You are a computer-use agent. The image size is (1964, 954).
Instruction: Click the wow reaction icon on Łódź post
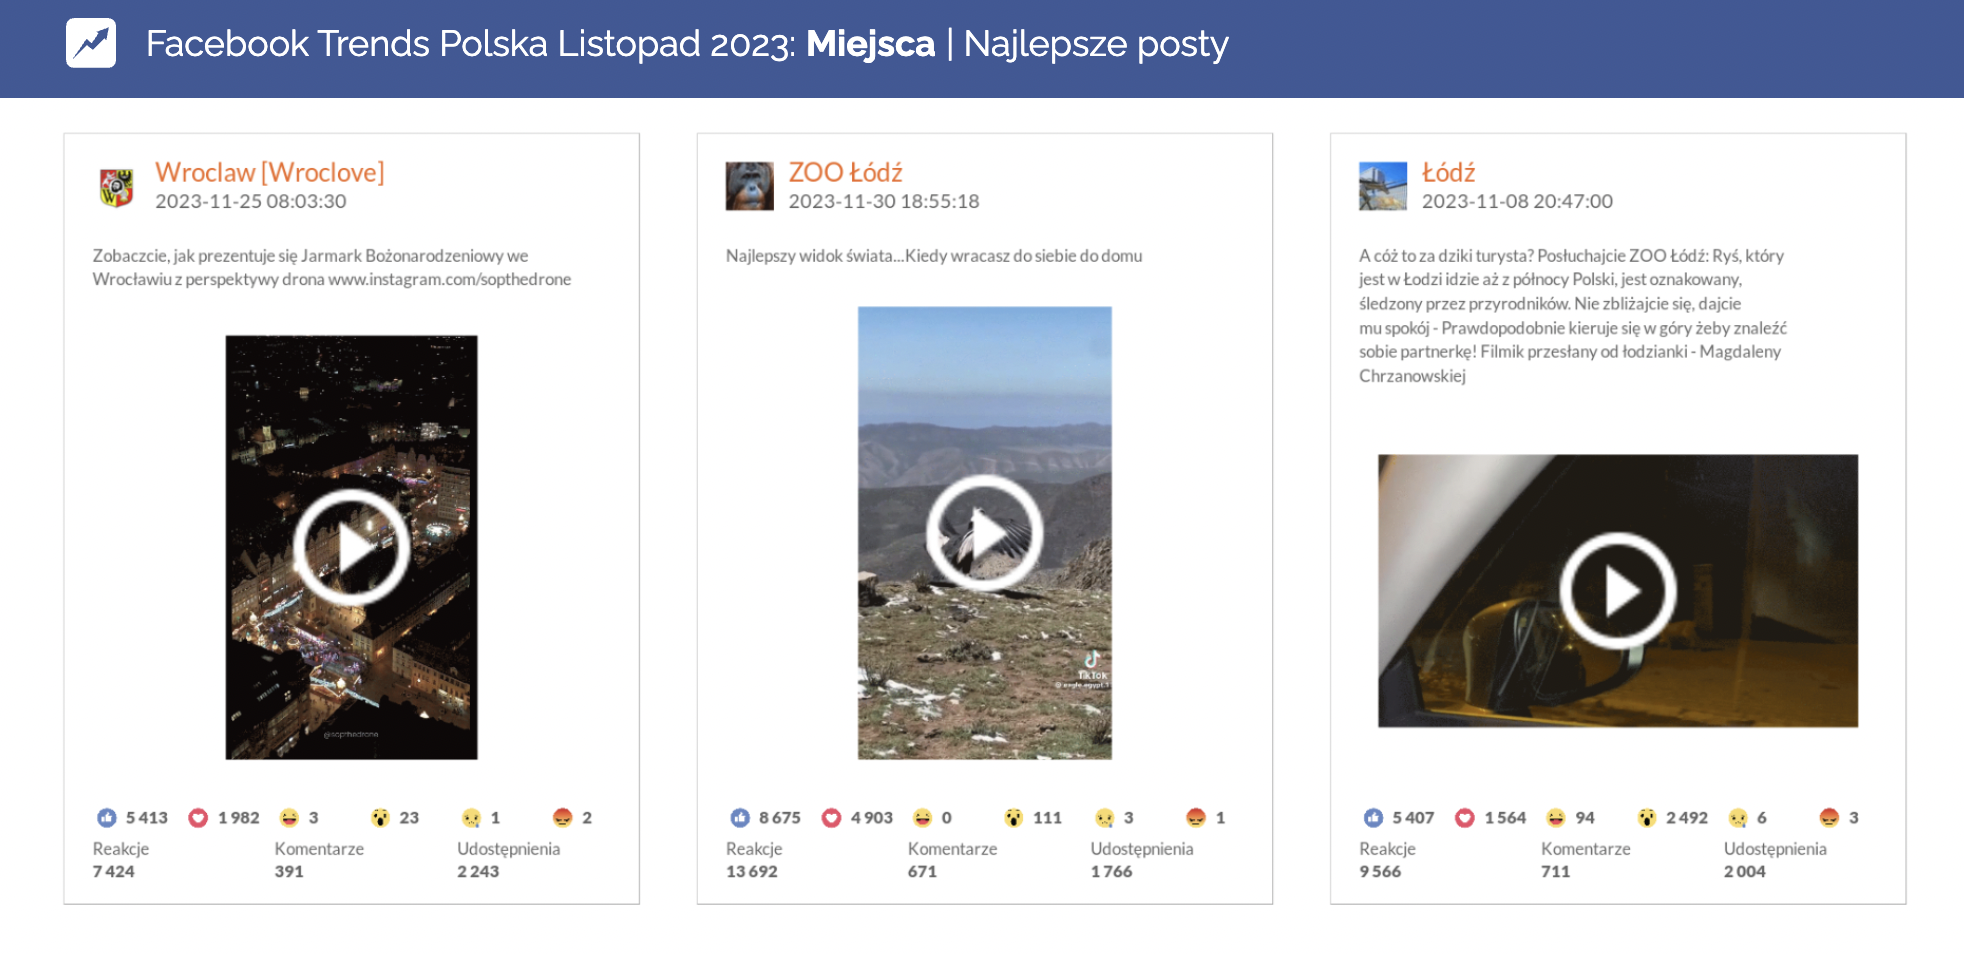tap(1647, 818)
